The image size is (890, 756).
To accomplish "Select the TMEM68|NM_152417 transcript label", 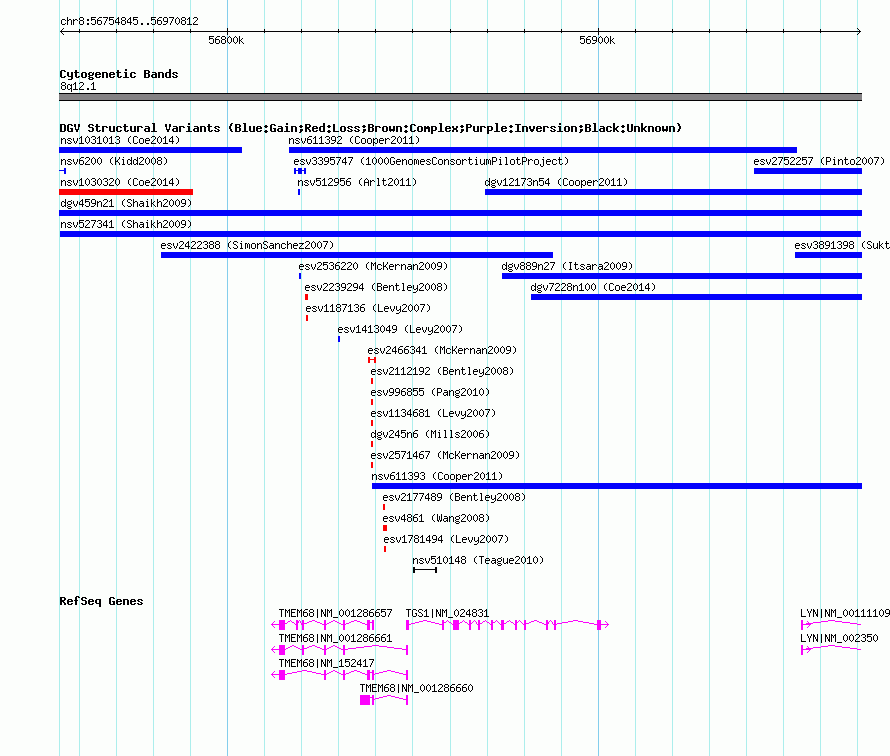I will click(326, 663).
